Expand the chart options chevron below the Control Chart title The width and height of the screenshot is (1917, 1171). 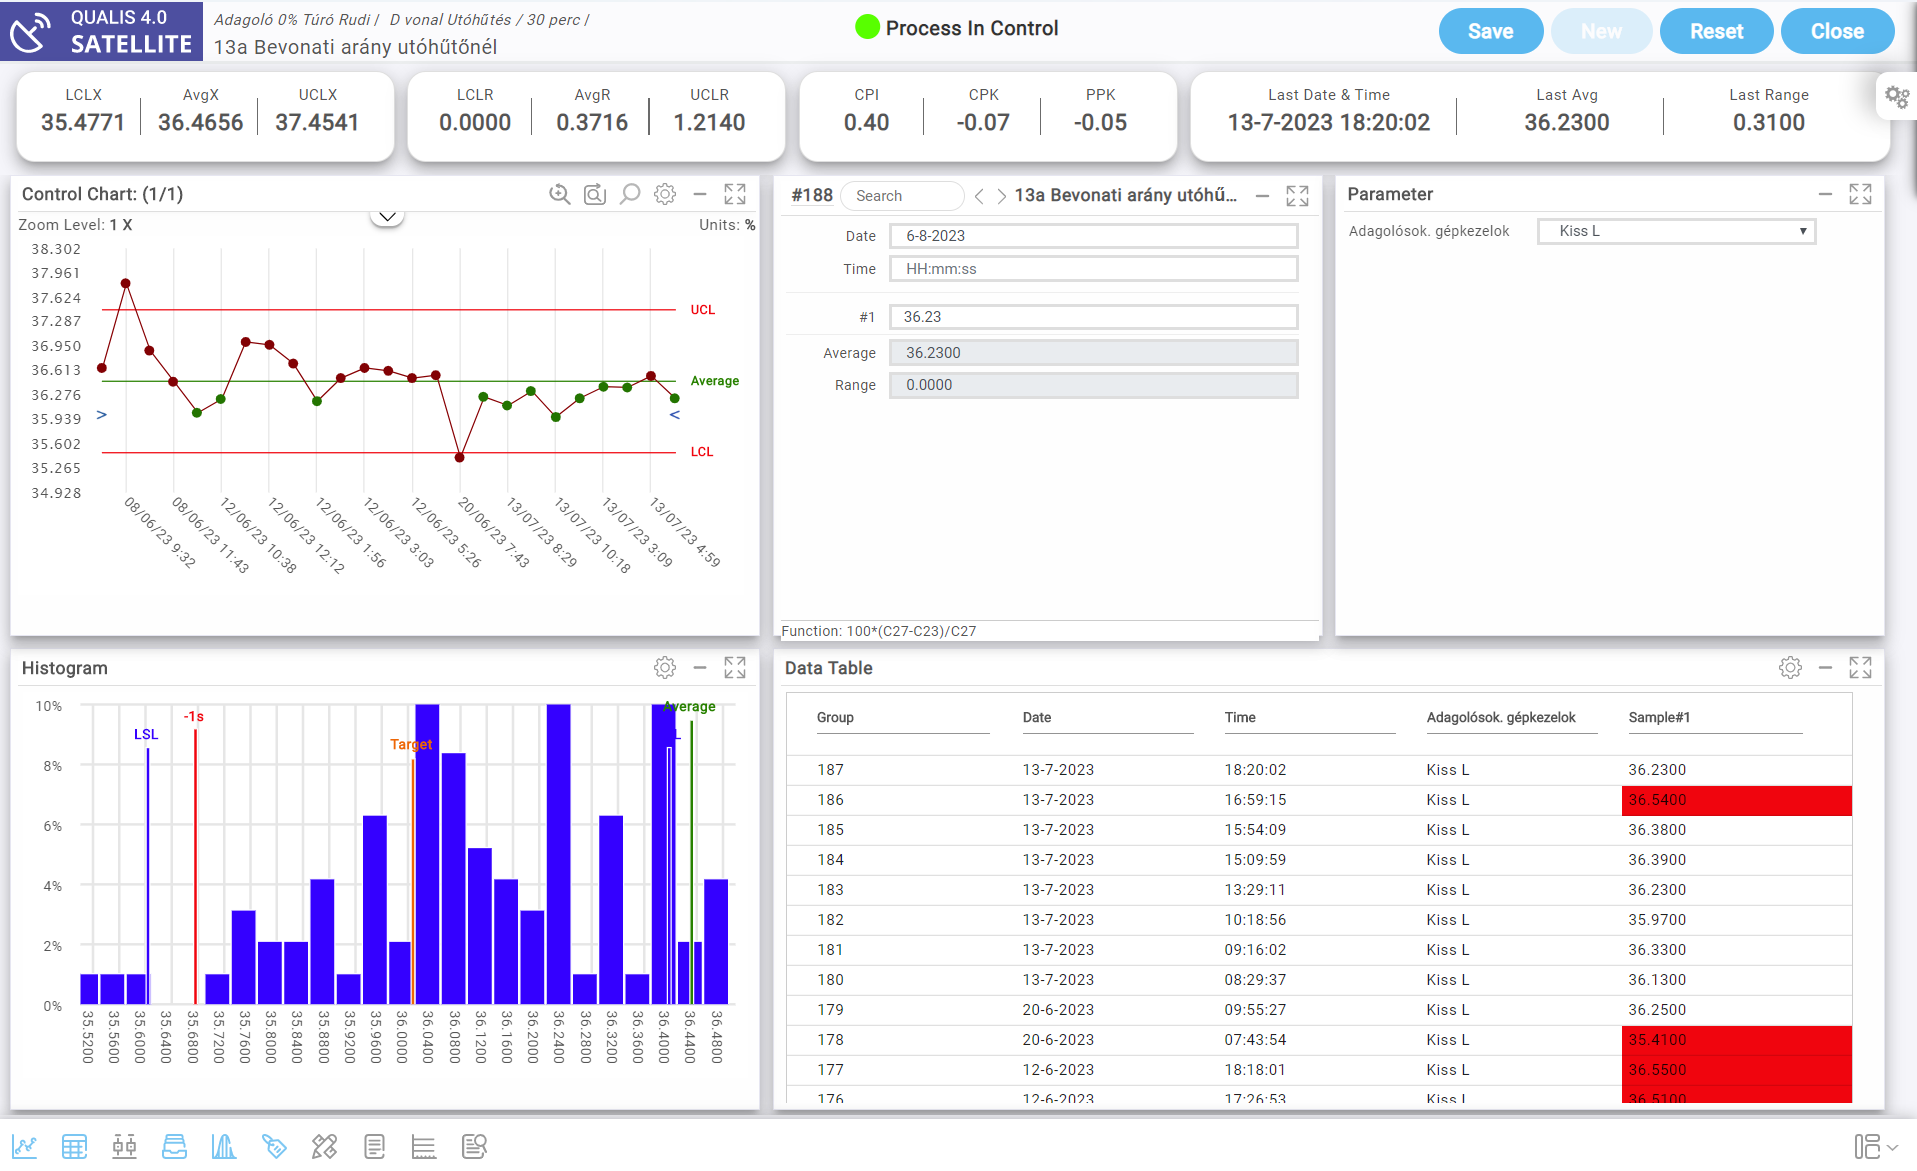tap(387, 216)
